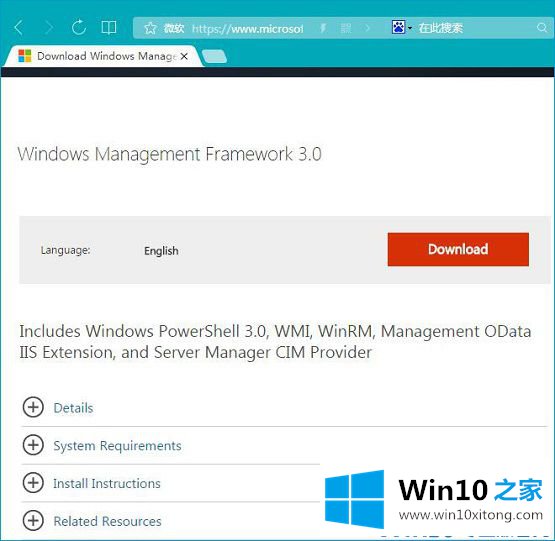Open the Install Instructions link

tap(107, 483)
